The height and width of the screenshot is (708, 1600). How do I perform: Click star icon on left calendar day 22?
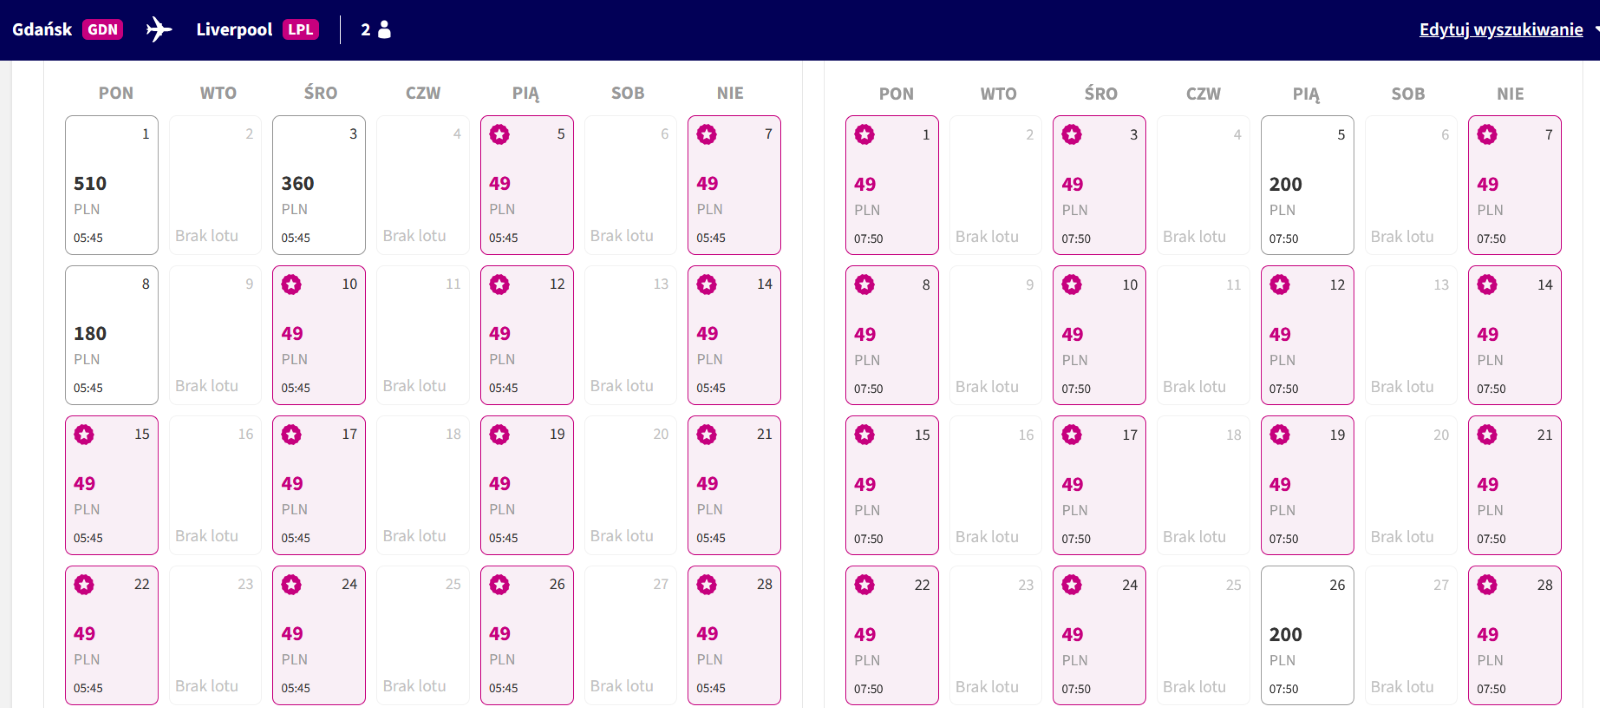click(x=84, y=584)
